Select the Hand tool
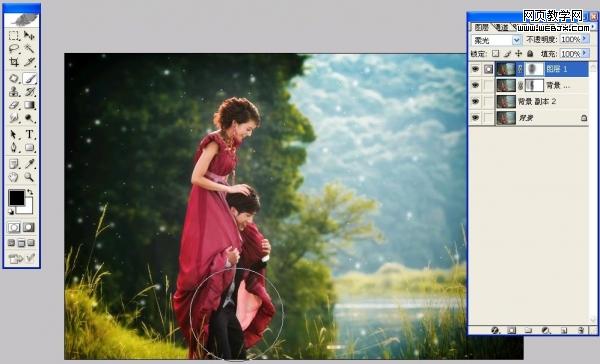 coord(14,177)
